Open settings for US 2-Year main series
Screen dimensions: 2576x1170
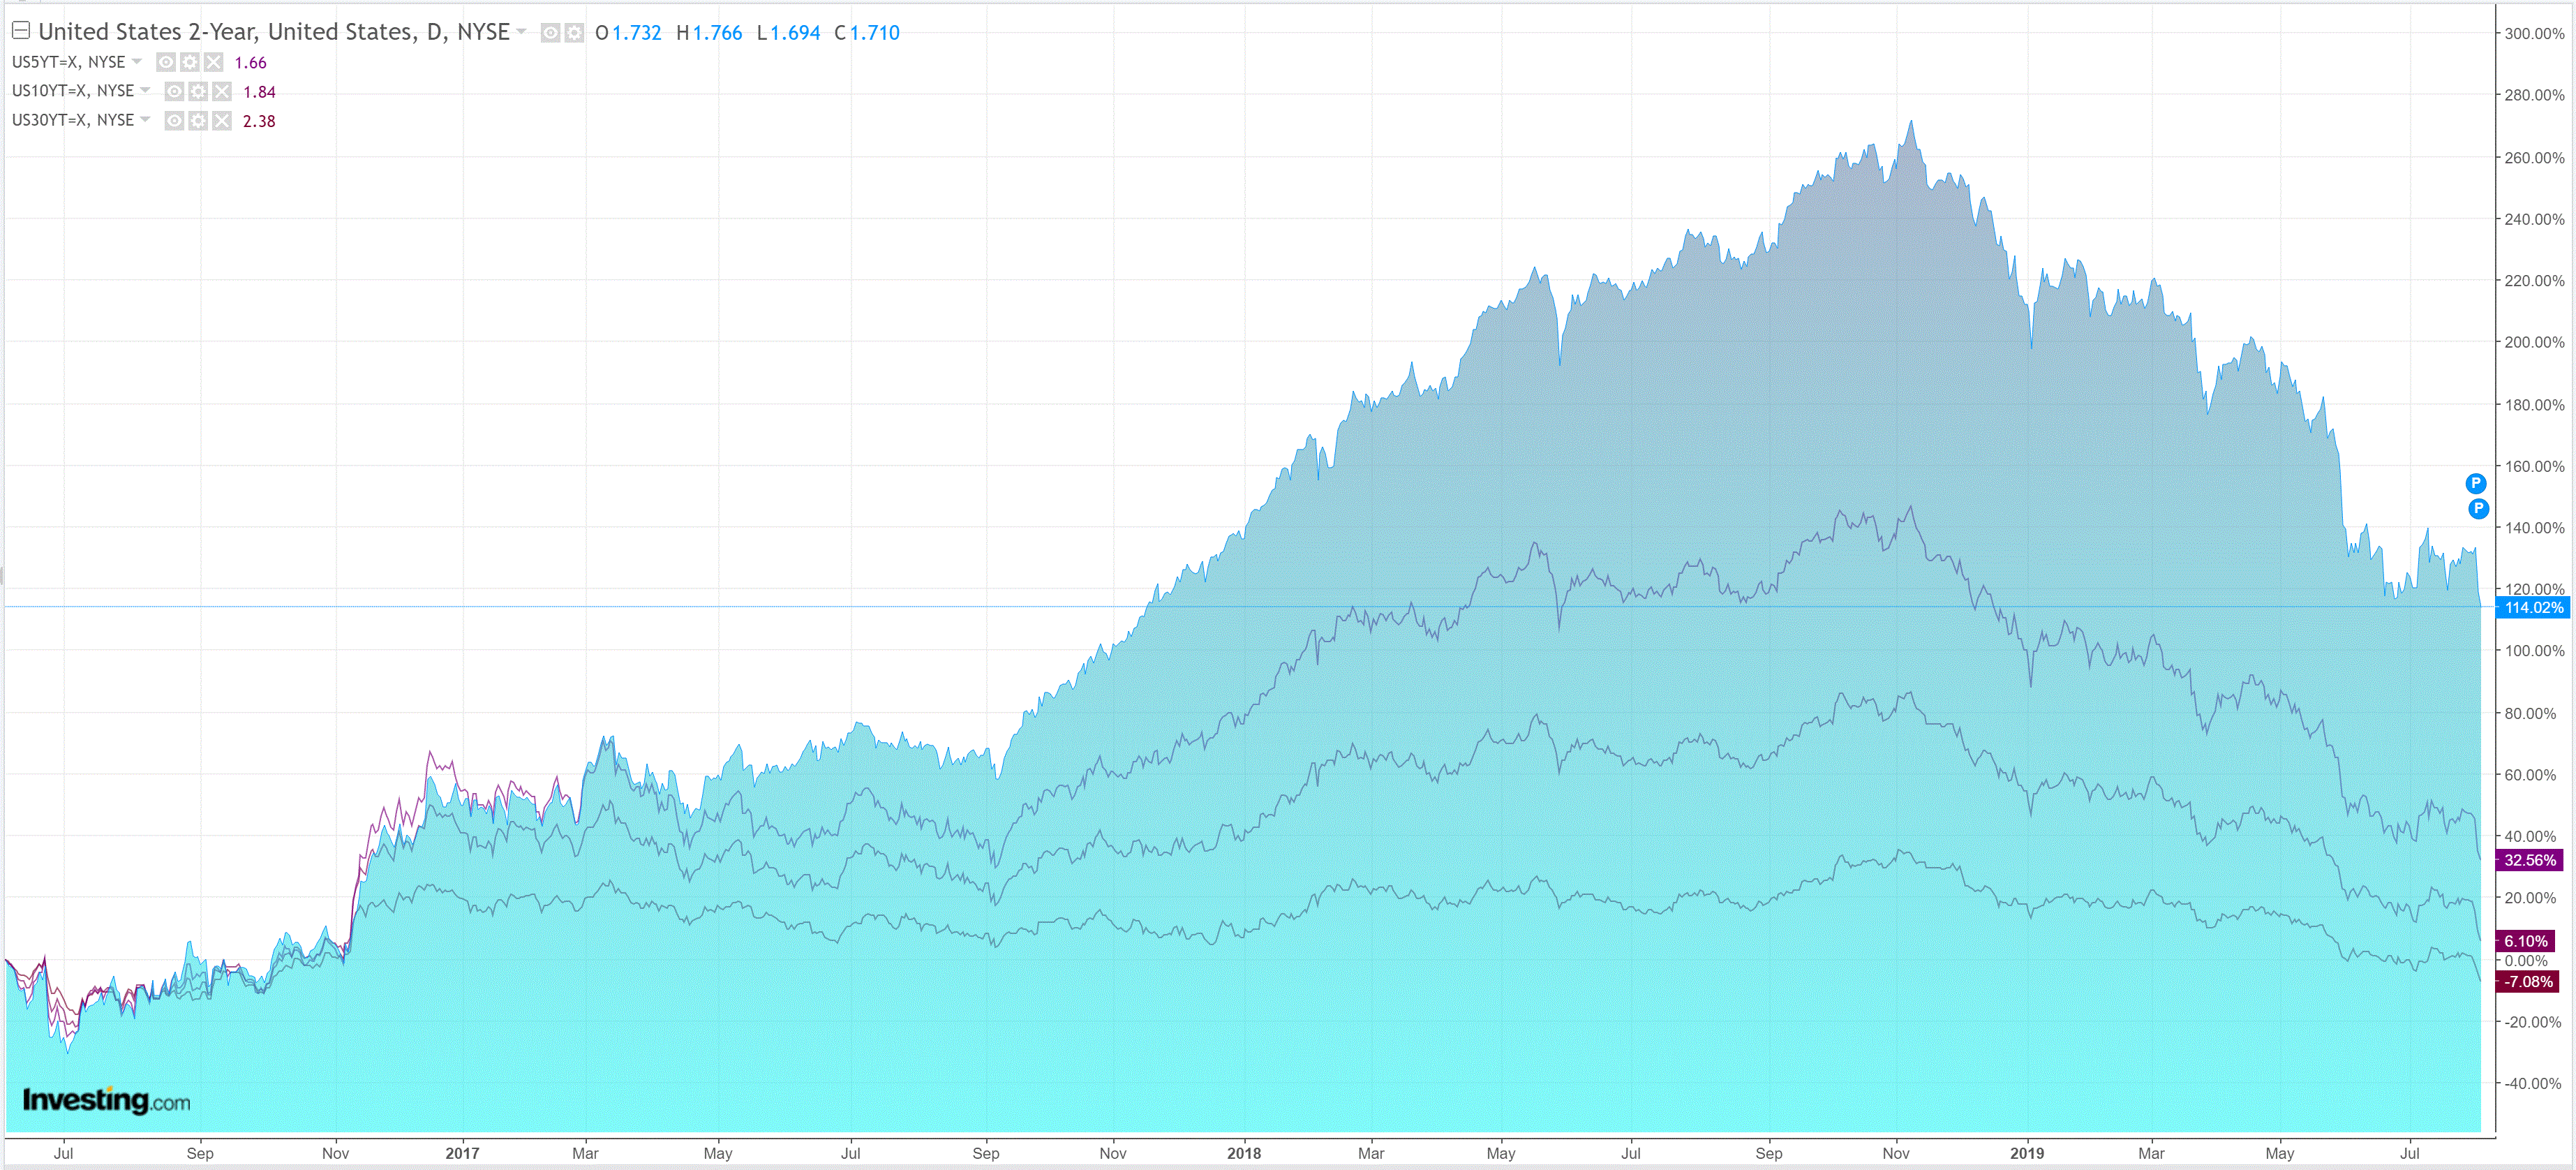(574, 33)
